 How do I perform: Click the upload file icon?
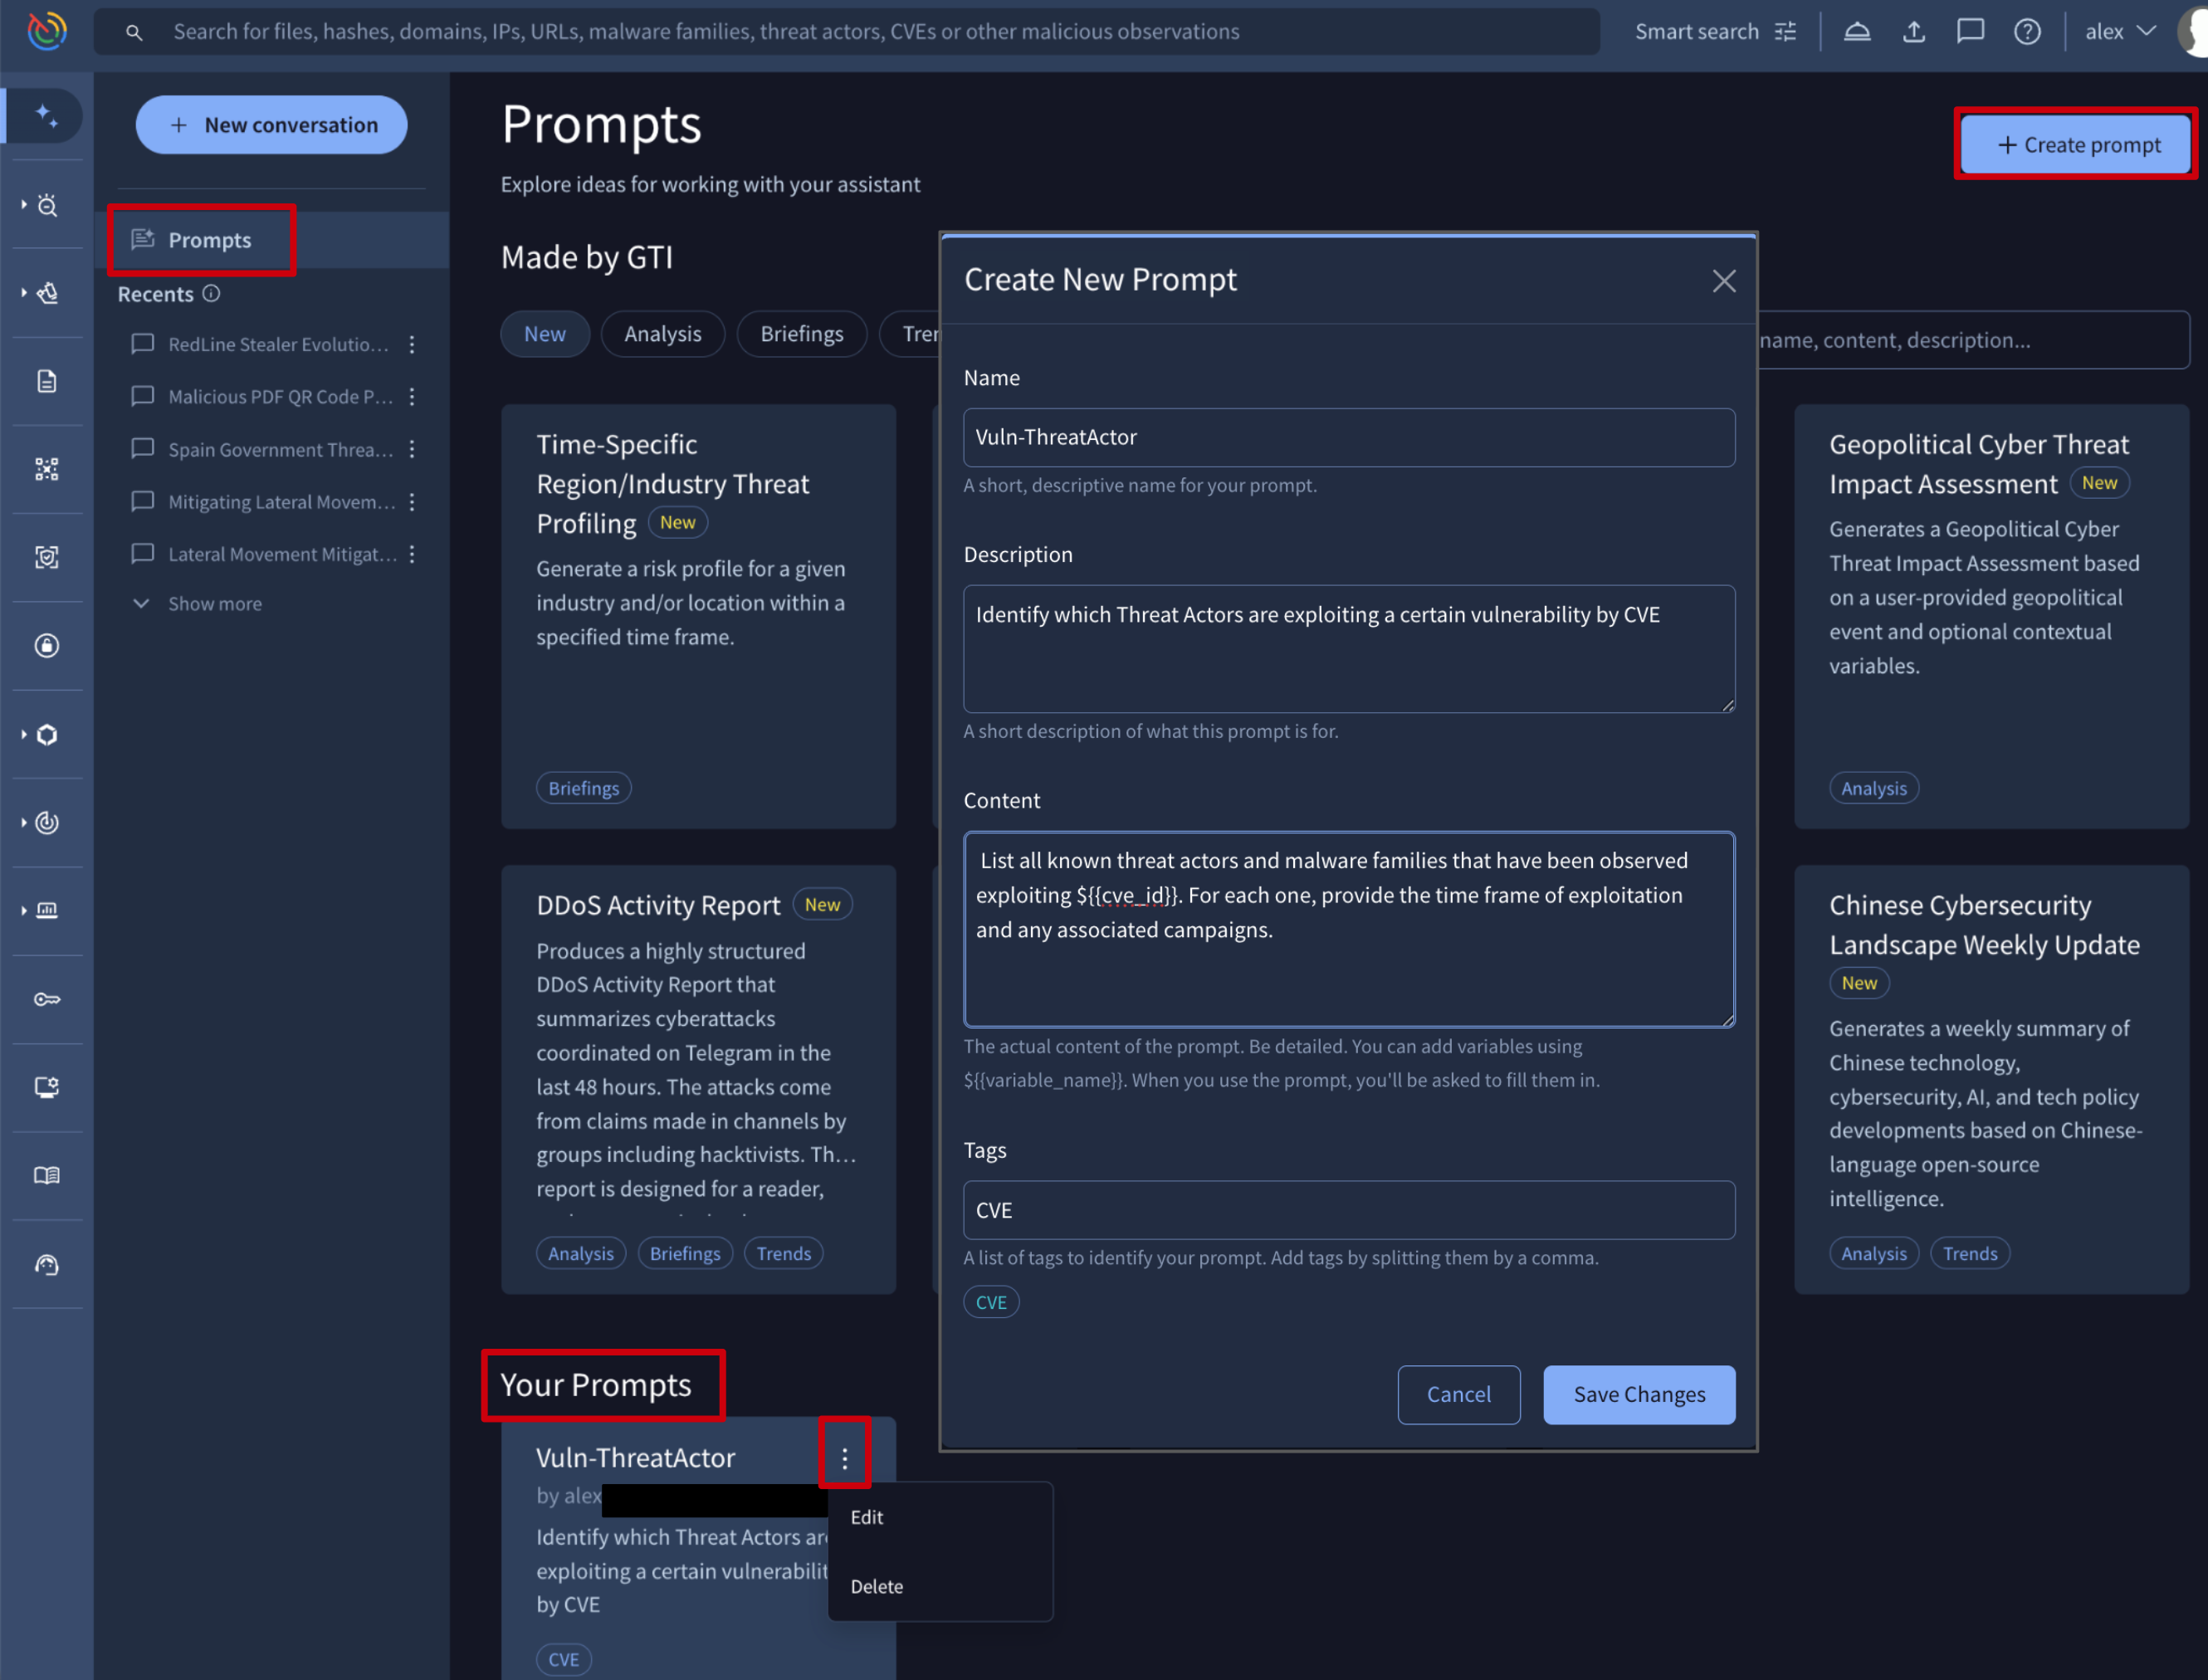tap(1913, 32)
